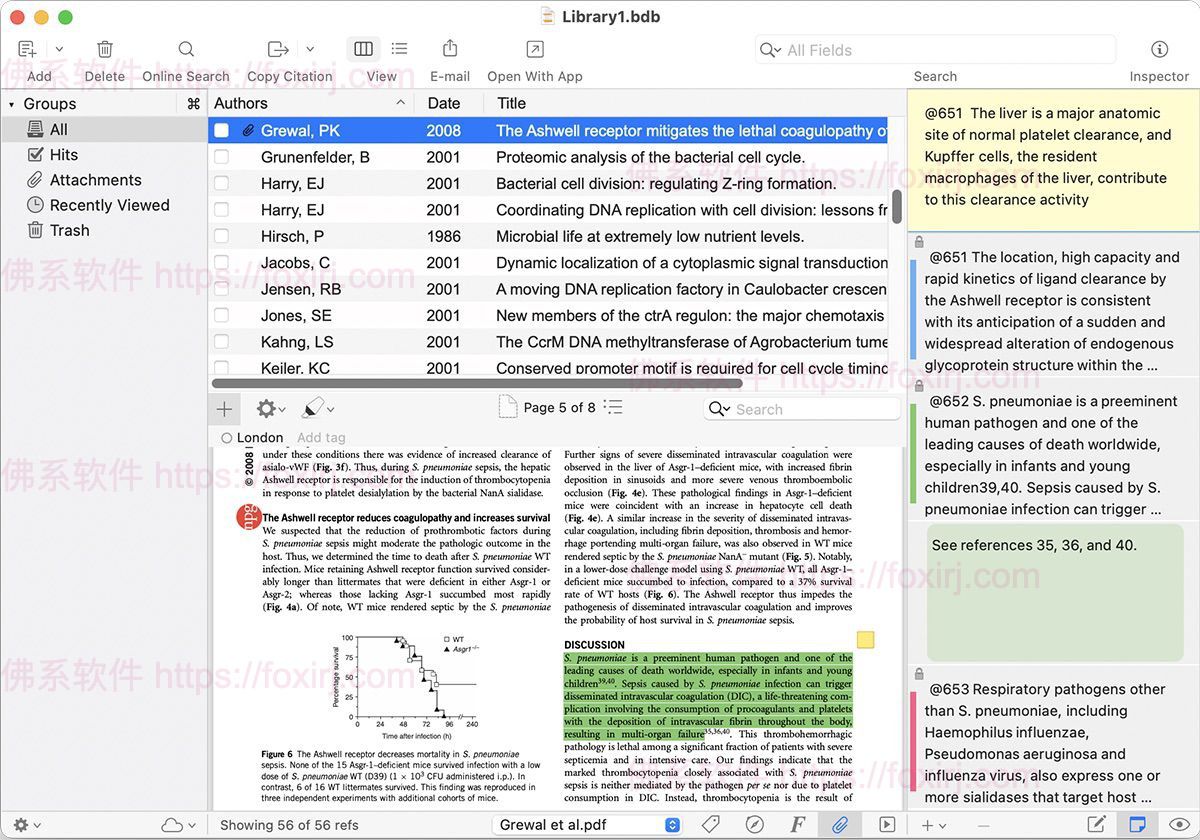Click the yellow sticky note in PDF

(x=865, y=640)
